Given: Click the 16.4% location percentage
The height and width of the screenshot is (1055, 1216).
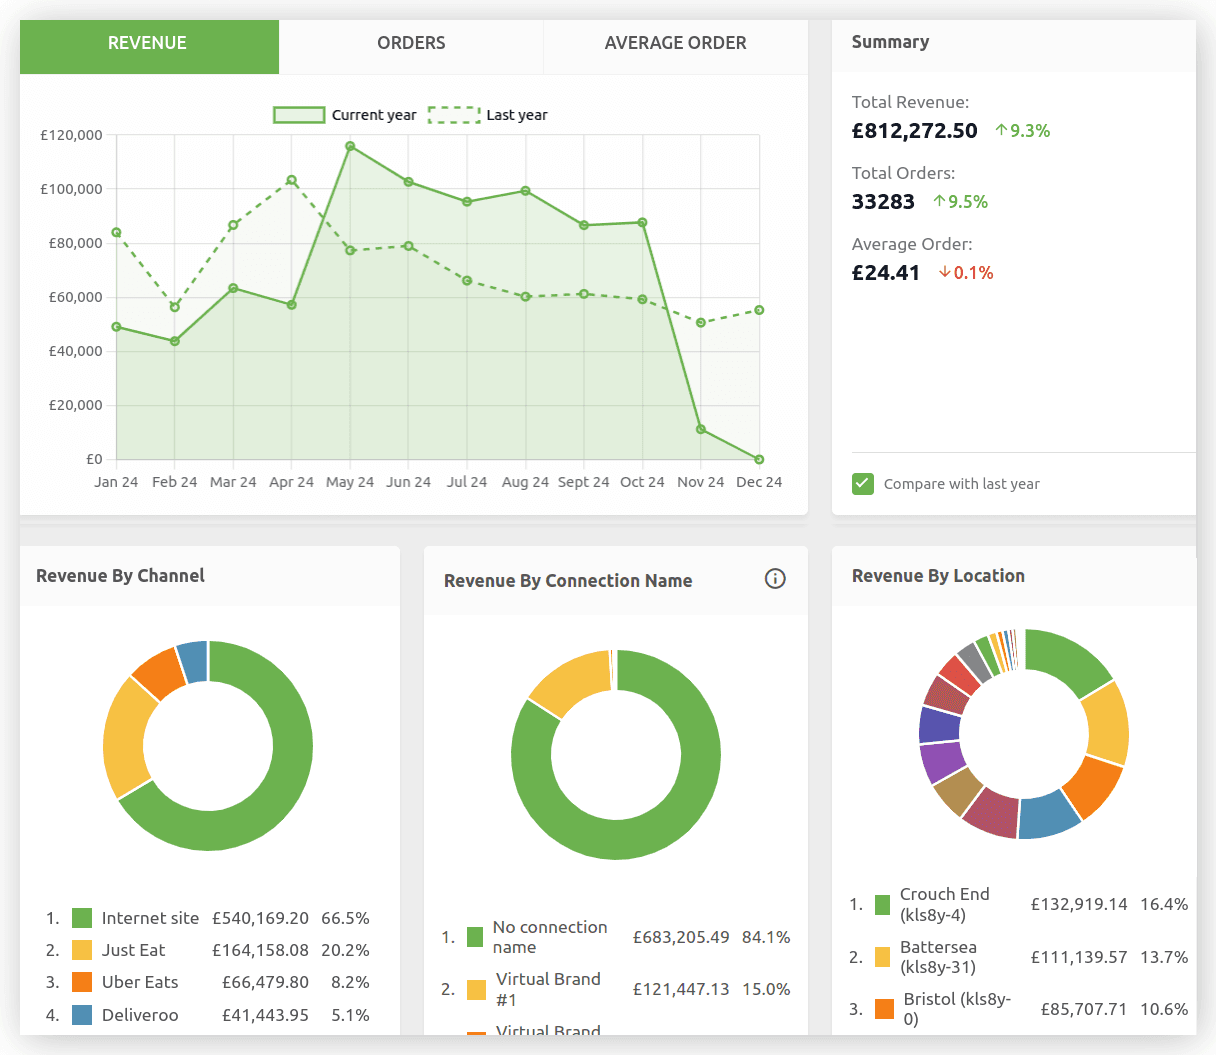Looking at the screenshot, I should [1164, 904].
